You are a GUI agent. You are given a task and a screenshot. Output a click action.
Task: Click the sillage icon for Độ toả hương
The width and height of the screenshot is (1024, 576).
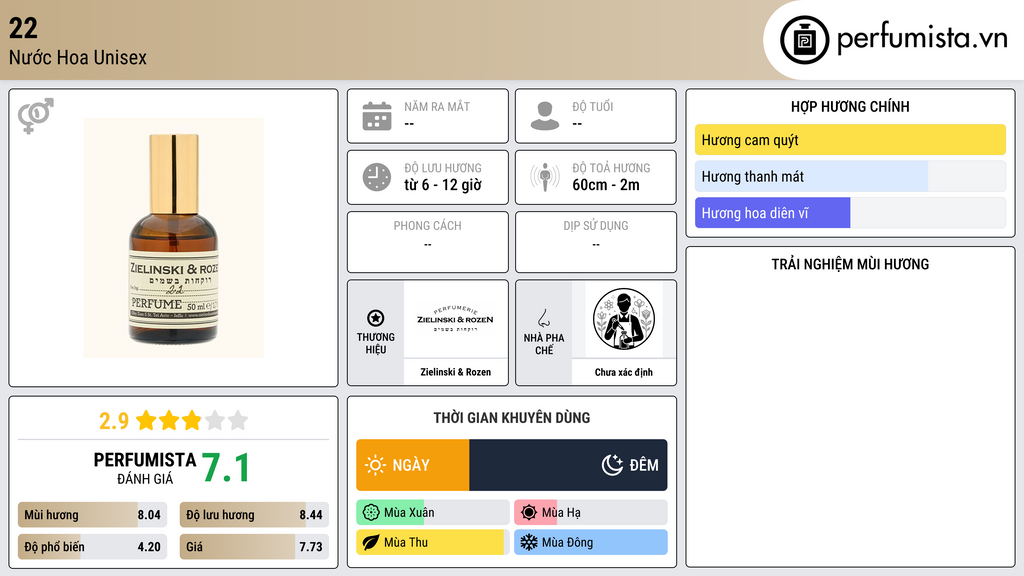(545, 177)
